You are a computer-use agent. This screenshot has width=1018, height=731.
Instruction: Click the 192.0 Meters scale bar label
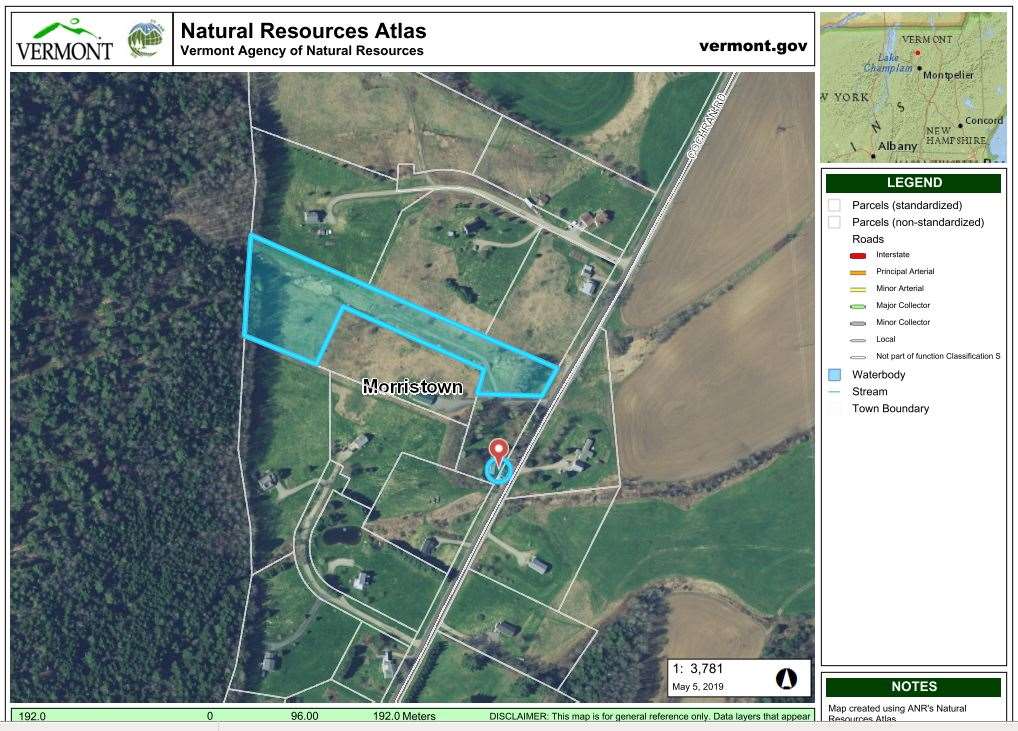pos(404,716)
